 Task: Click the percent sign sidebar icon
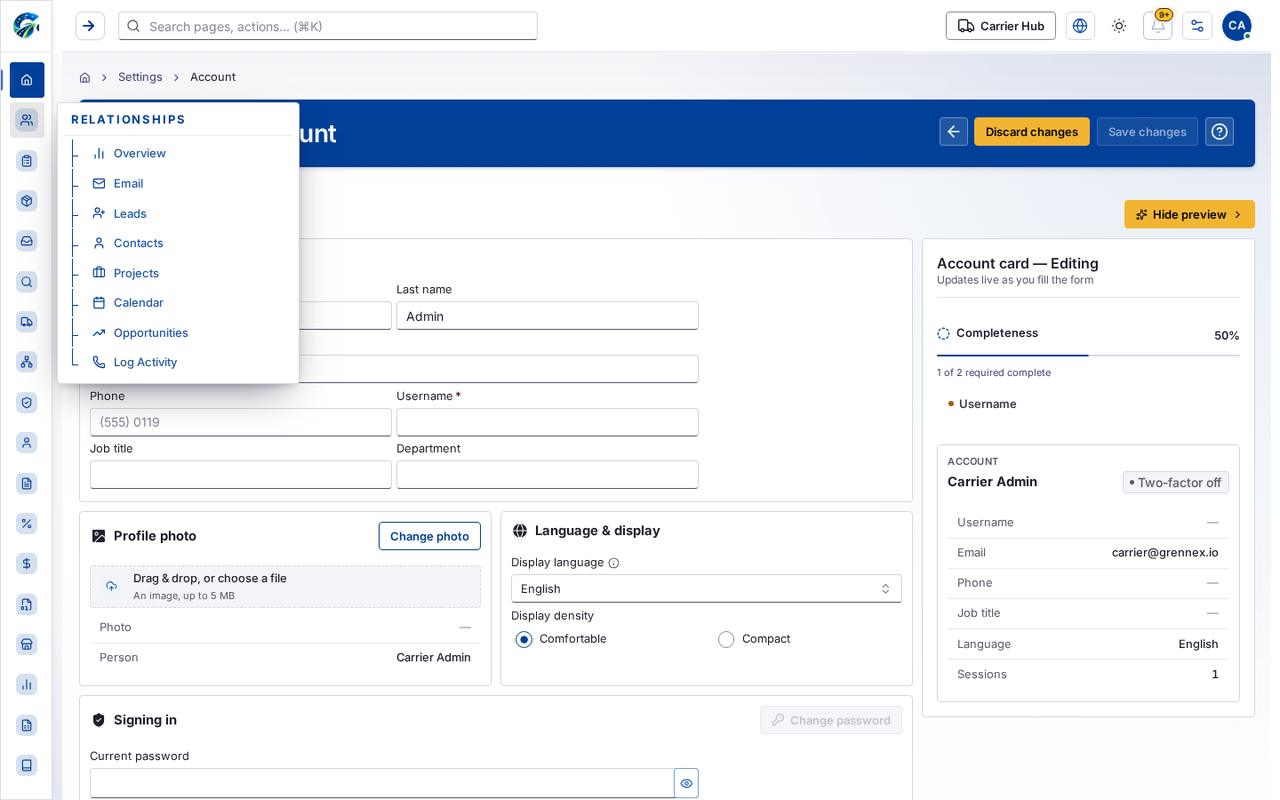[27, 523]
